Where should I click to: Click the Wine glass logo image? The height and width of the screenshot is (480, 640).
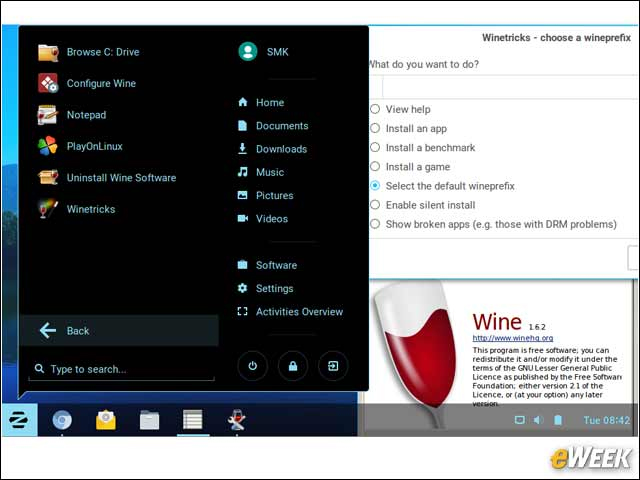(x=417, y=353)
